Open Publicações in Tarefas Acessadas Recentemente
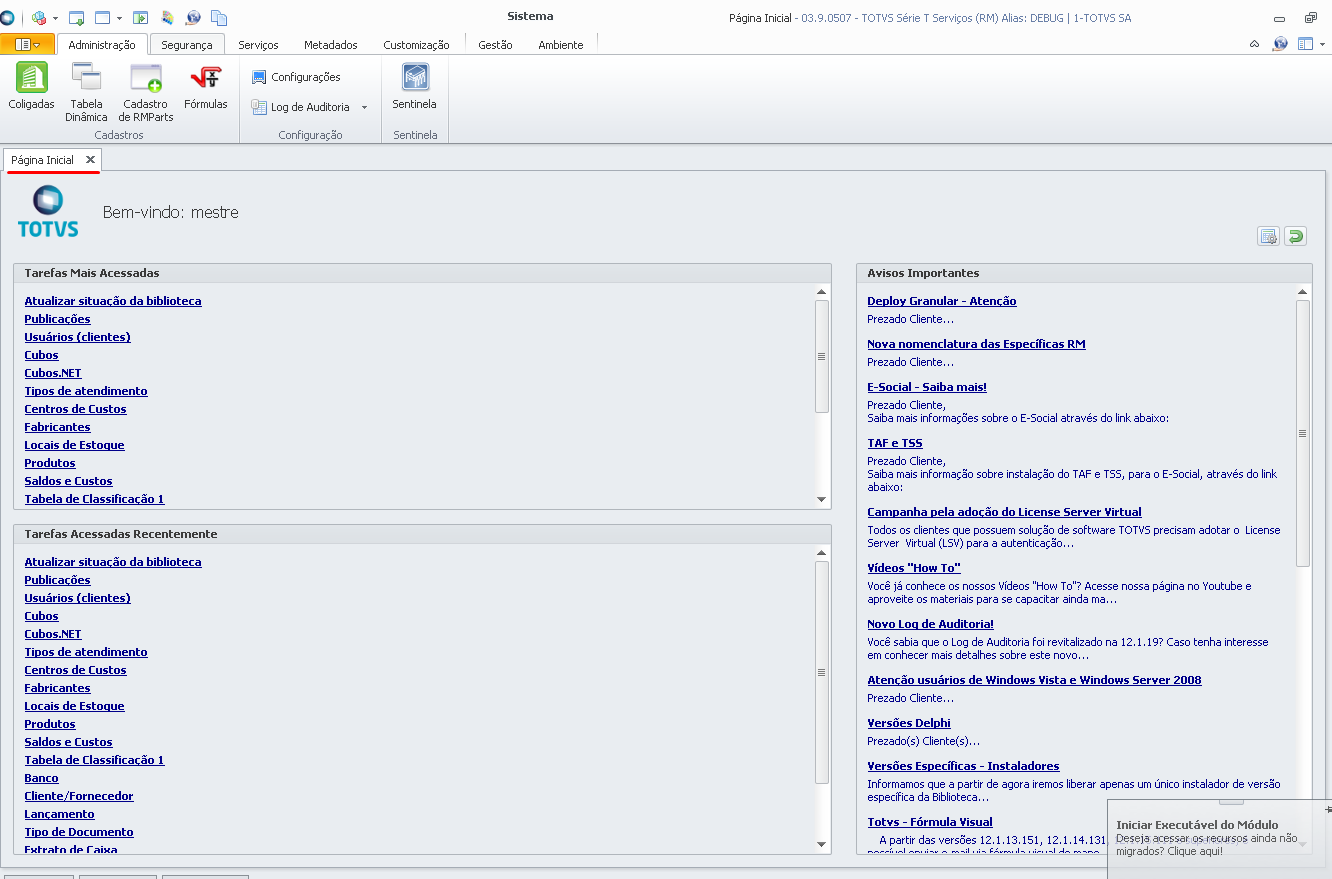 (57, 580)
